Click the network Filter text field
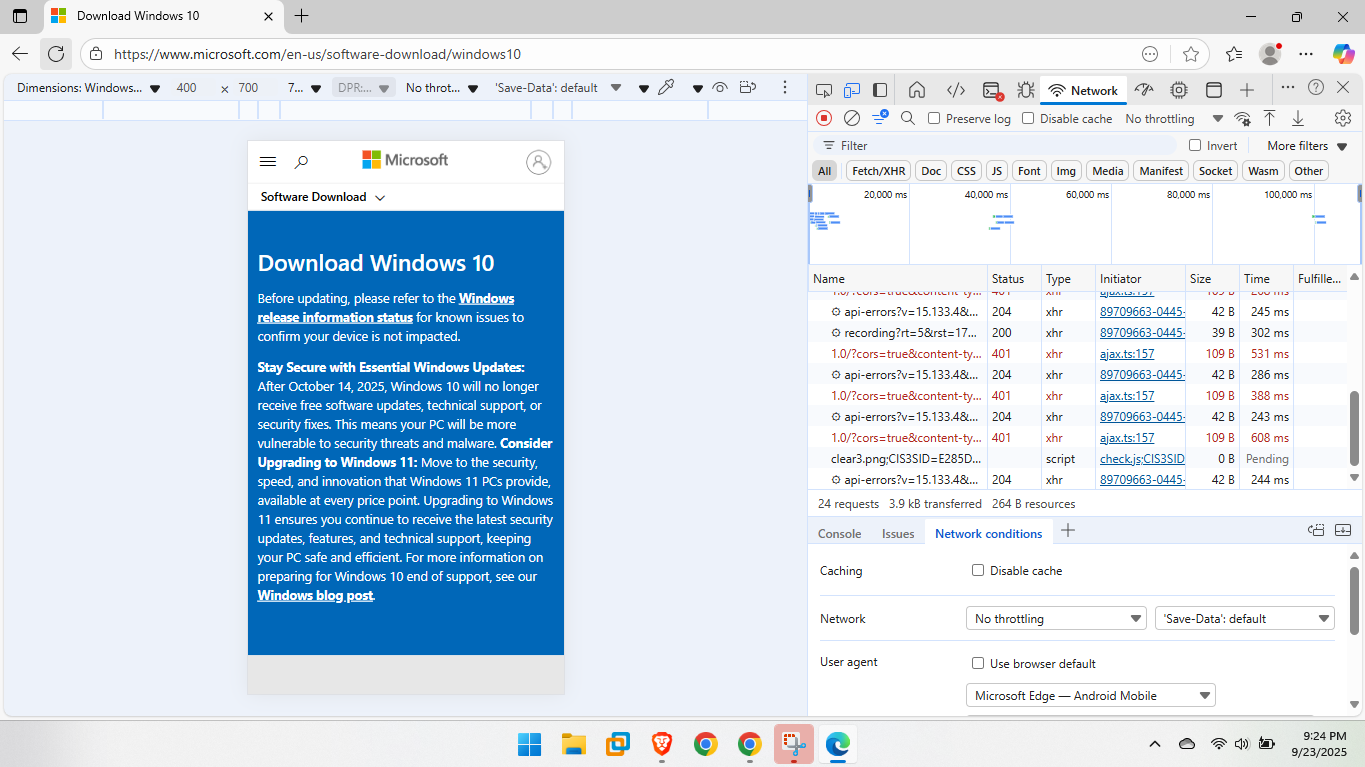Viewport: 1365px width, 767px height. 1000,146
